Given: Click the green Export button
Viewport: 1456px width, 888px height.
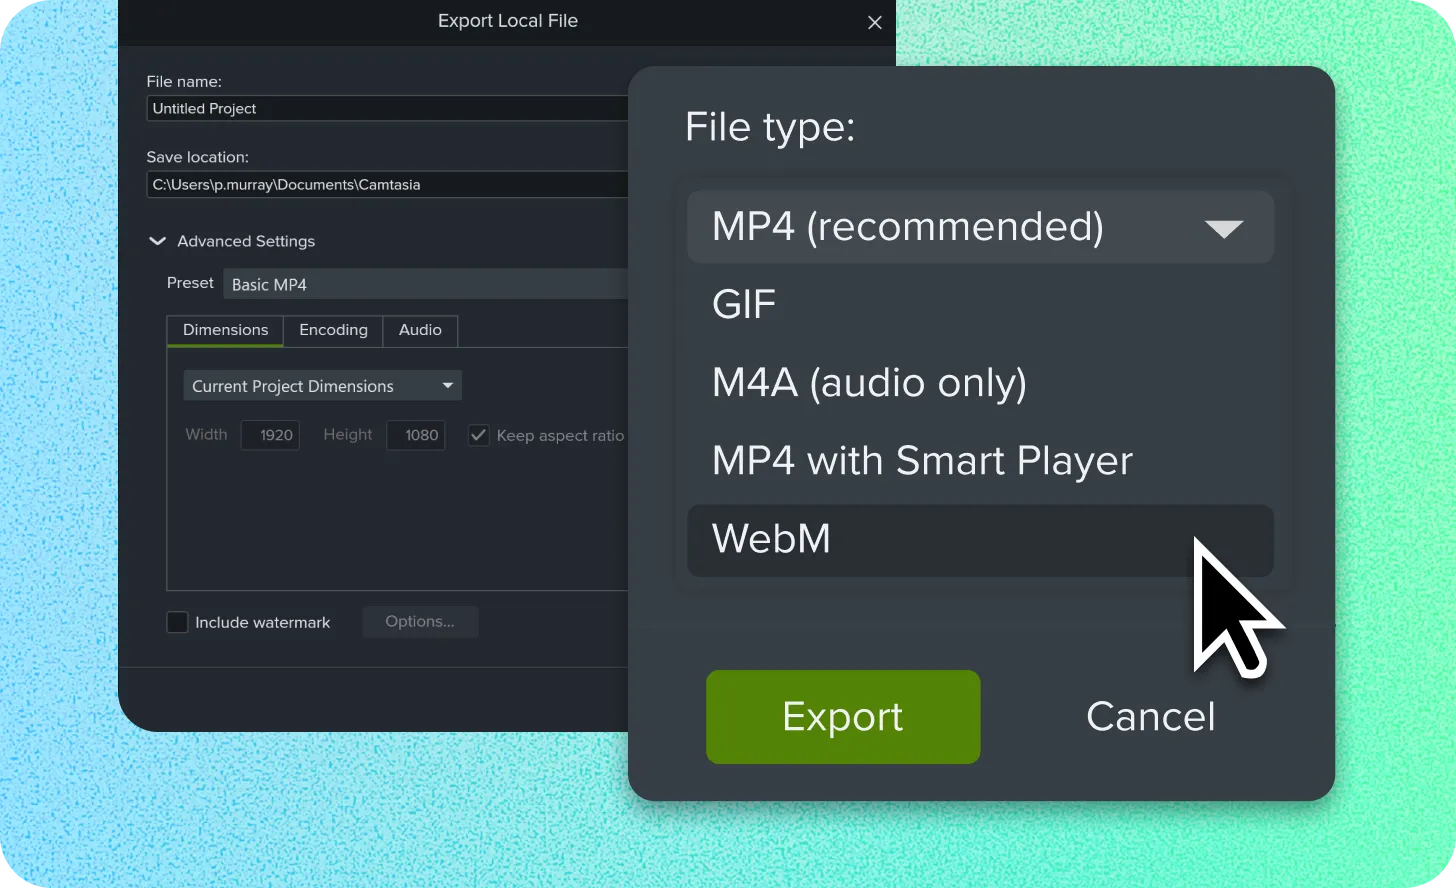Looking at the screenshot, I should point(843,717).
